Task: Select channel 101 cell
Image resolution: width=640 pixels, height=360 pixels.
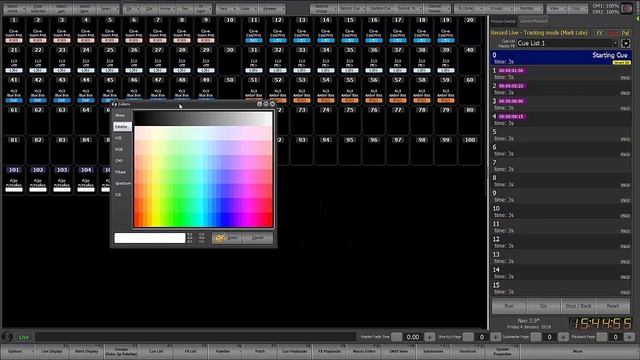Action: (x=14, y=180)
